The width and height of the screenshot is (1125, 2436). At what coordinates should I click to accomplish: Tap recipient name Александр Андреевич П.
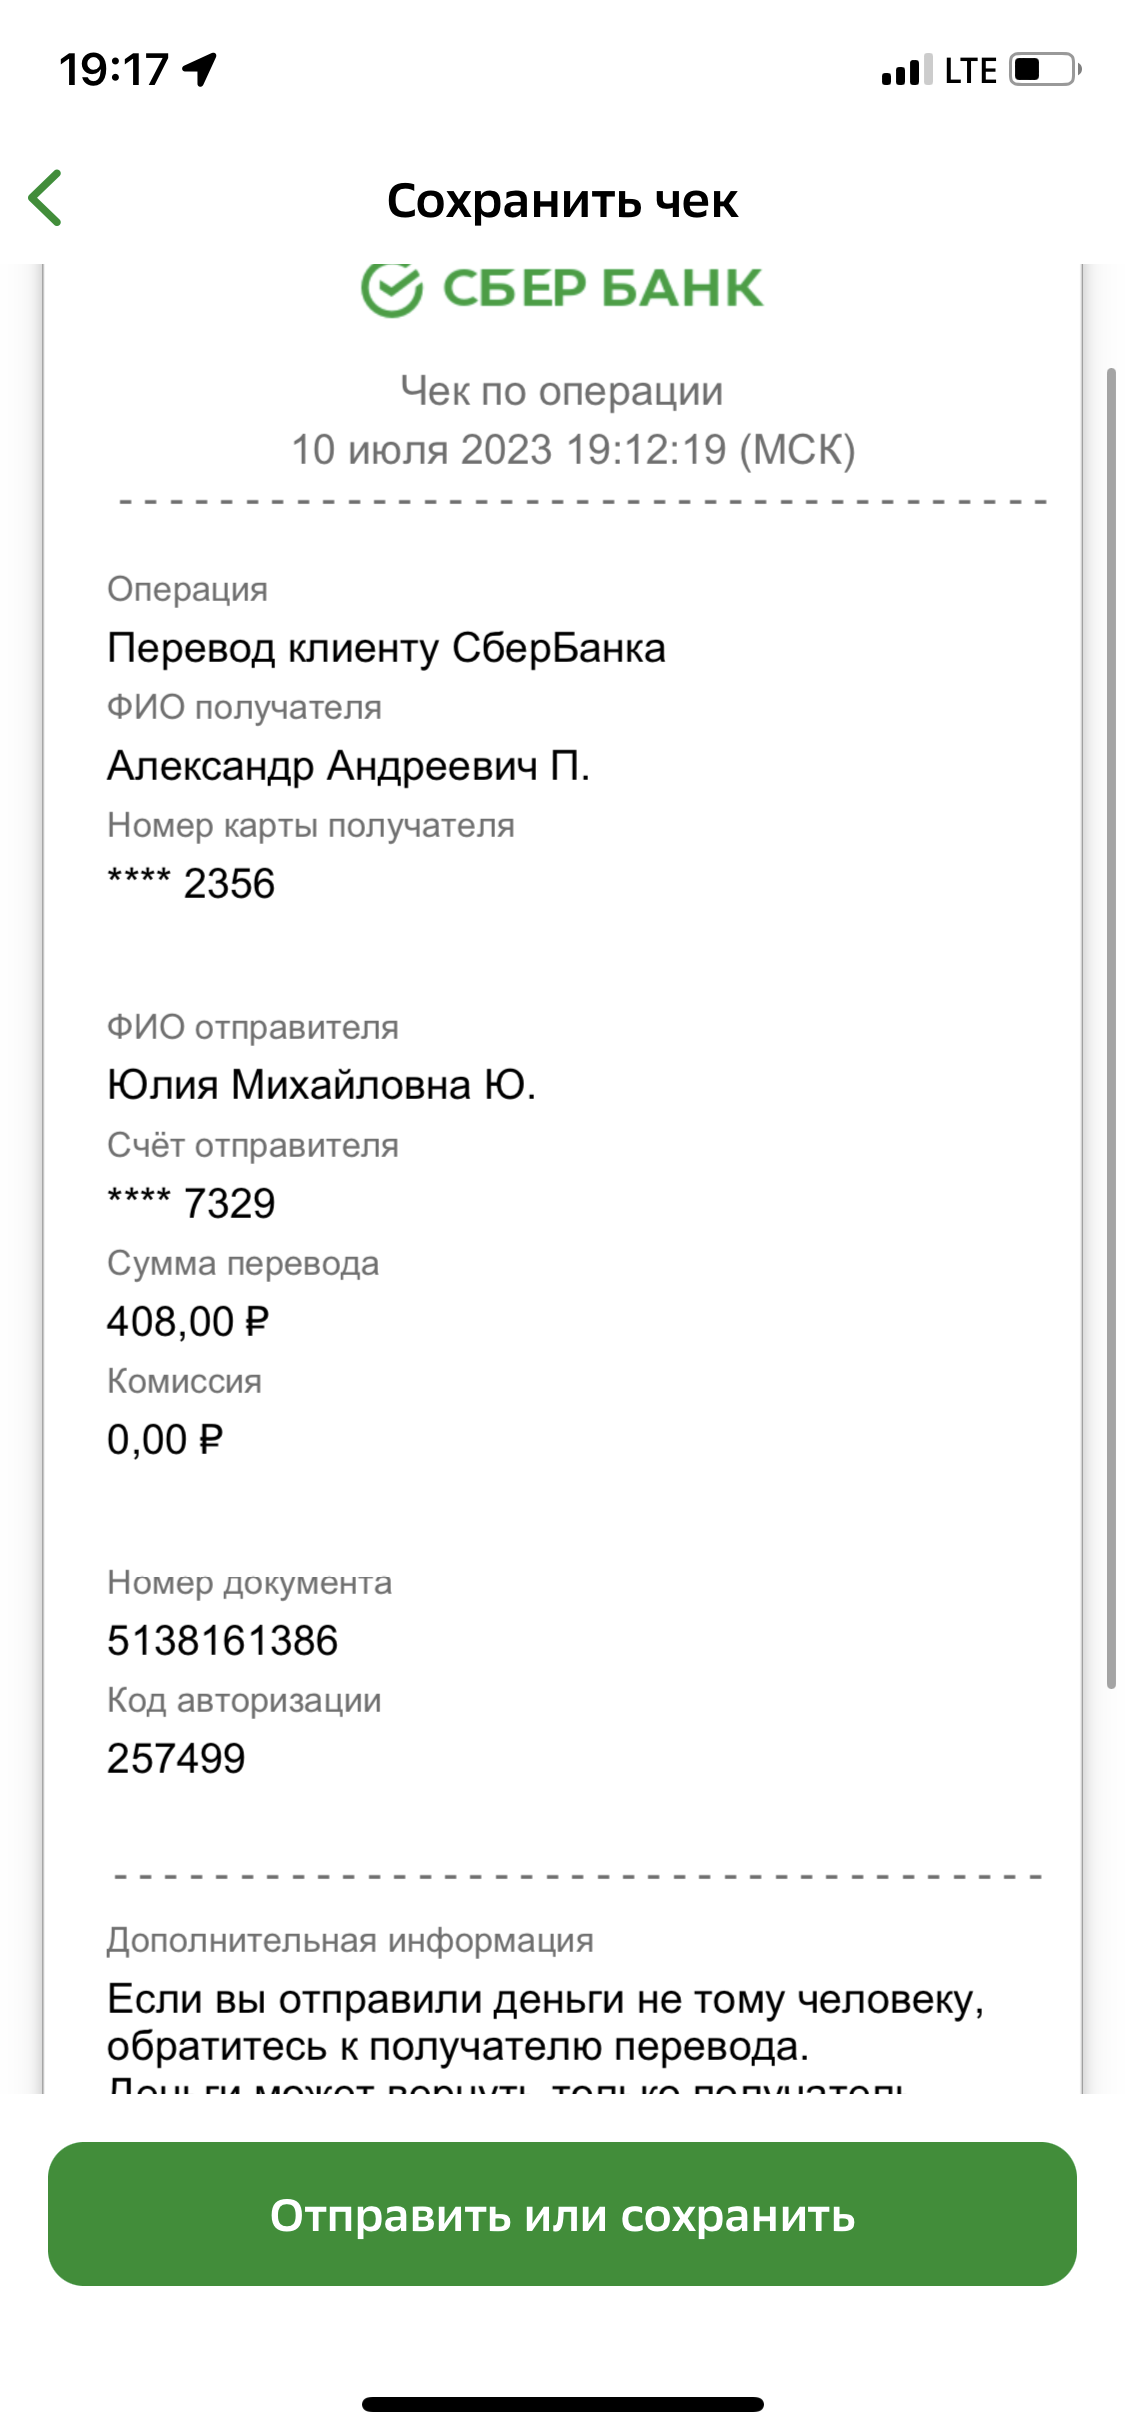[348, 766]
